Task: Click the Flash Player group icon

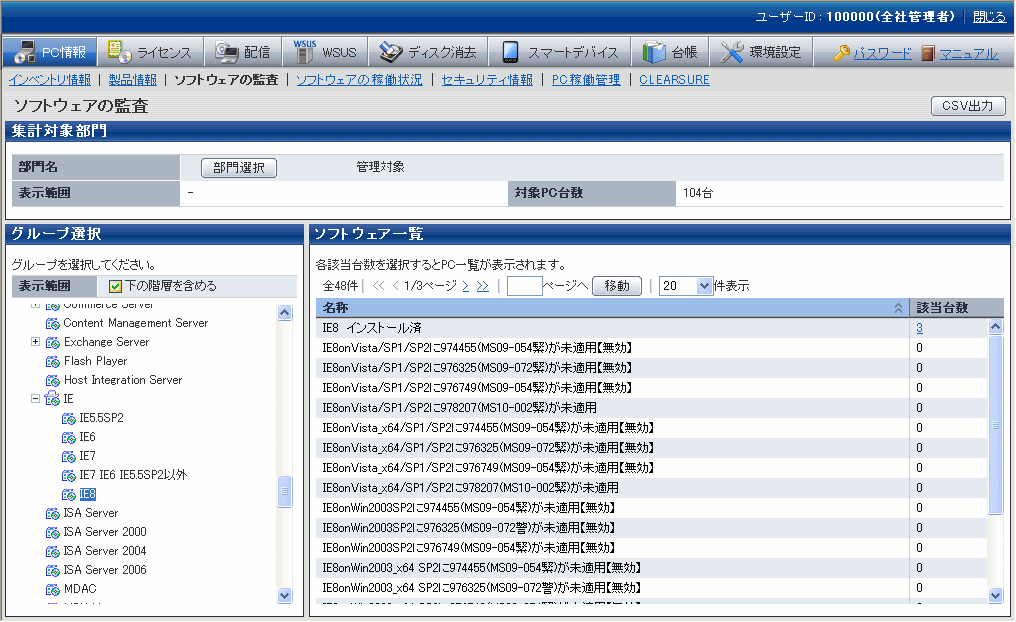Action: click(52, 361)
